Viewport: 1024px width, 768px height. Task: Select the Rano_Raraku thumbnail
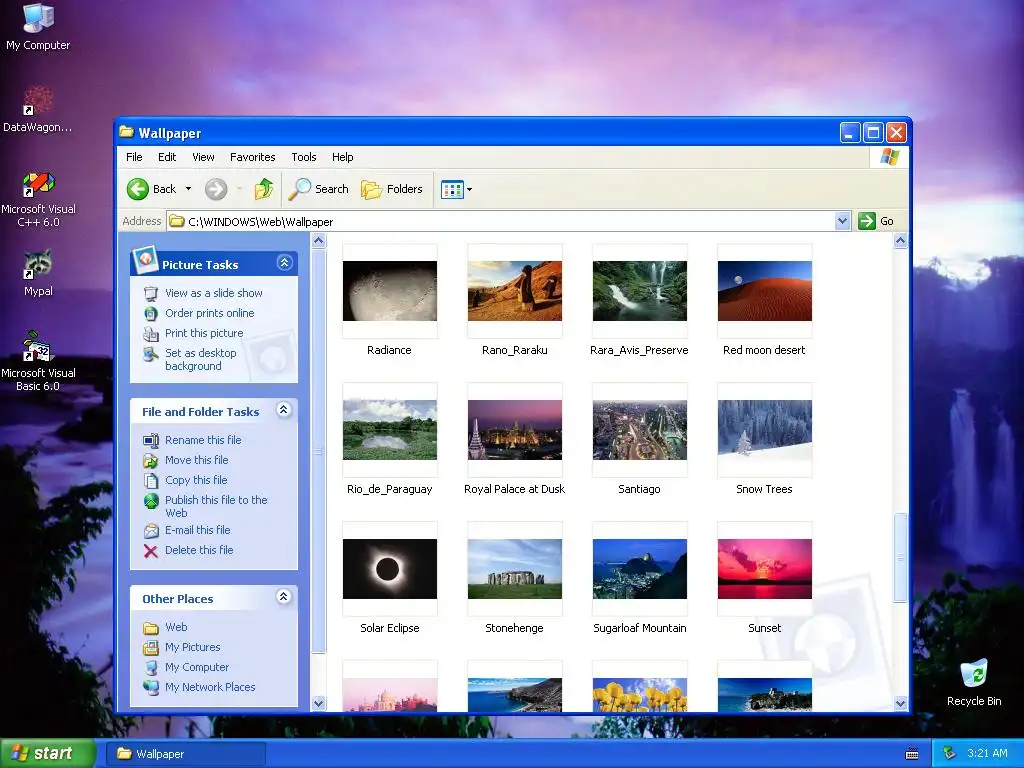(x=515, y=291)
